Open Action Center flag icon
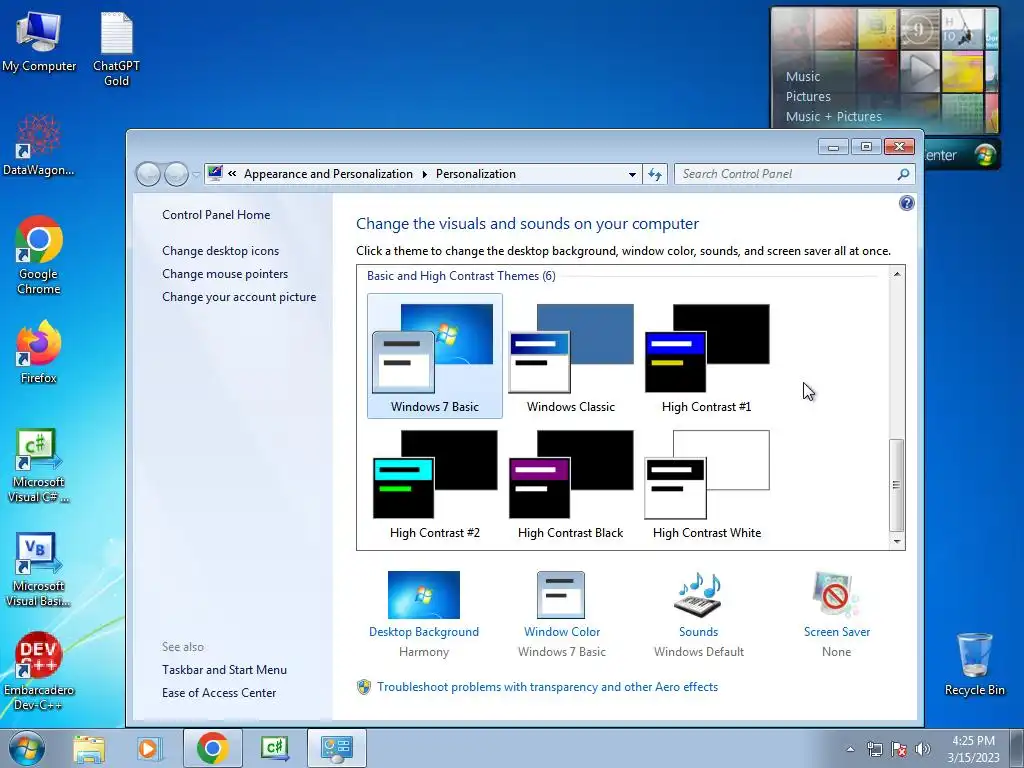 tap(899, 749)
